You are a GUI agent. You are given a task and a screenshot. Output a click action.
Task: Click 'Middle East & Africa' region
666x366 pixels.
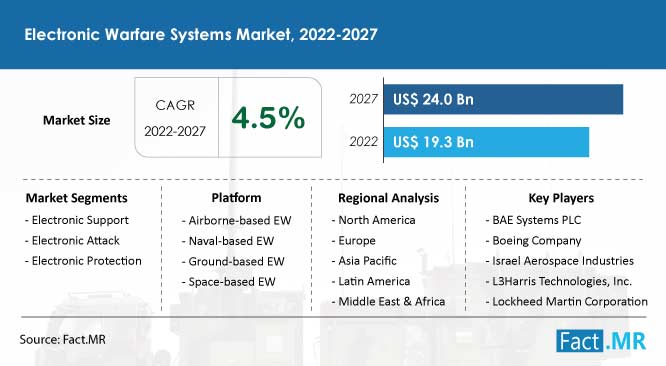392,301
